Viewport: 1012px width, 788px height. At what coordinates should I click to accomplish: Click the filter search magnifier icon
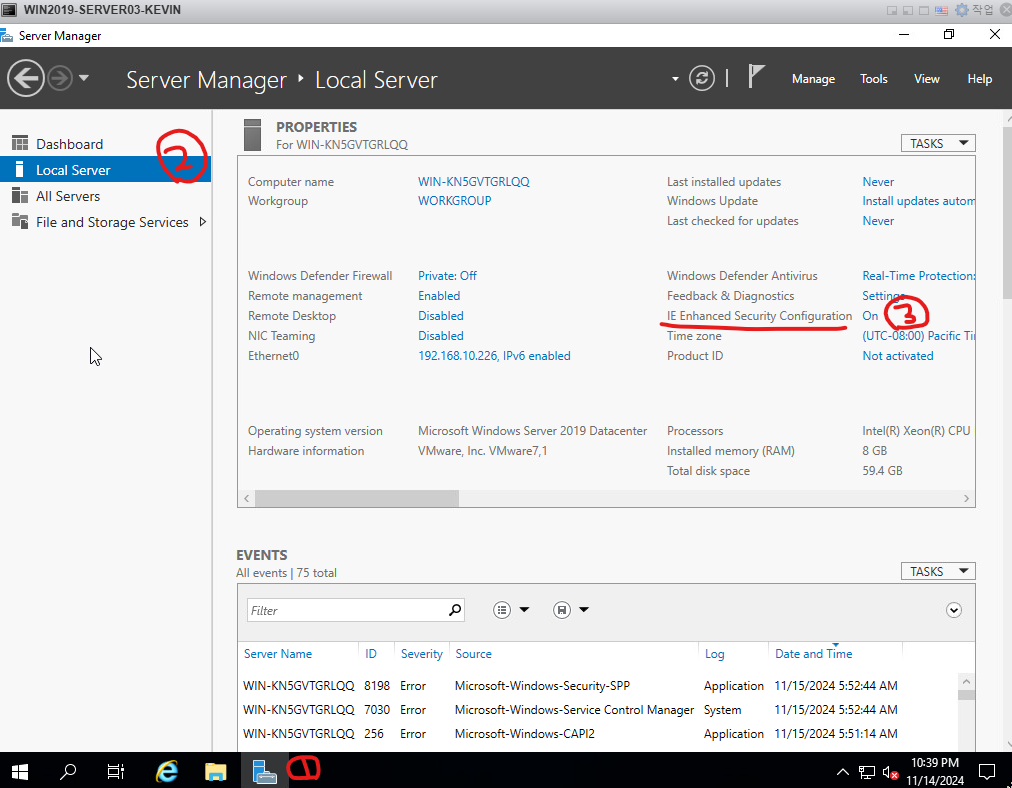[x=455, y=609]
